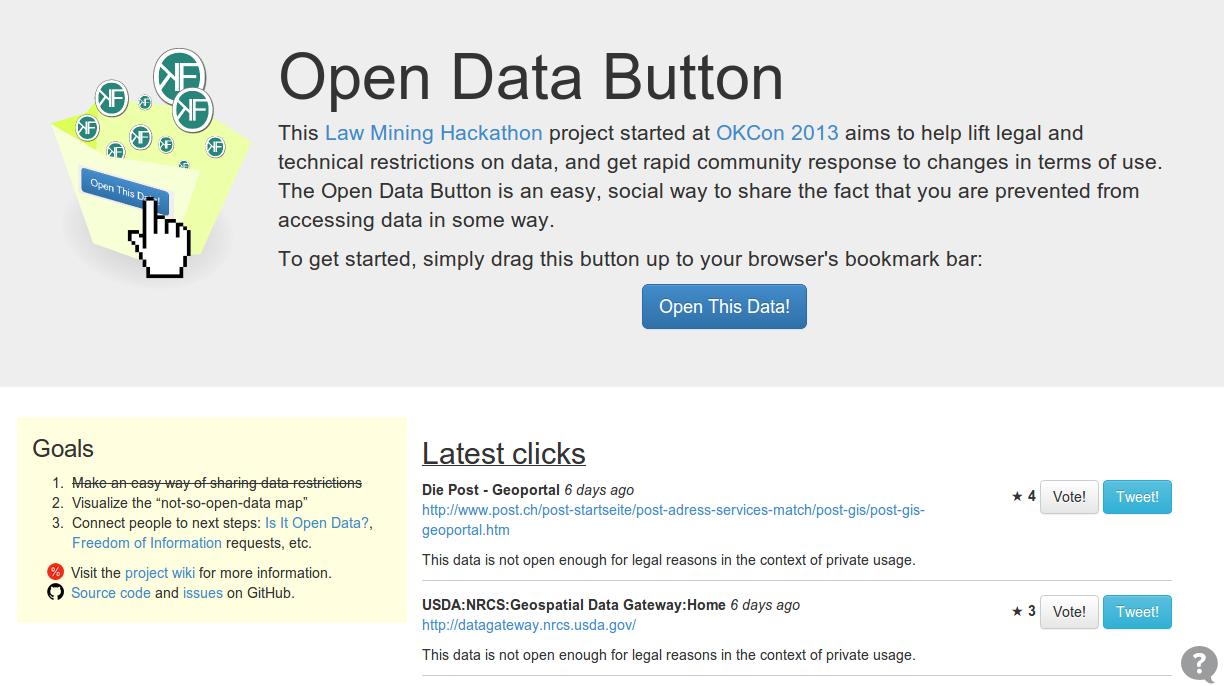Click the red project wiki icon
The height and width of the screenshot is (686, 1224).
(x=55, y=572)
